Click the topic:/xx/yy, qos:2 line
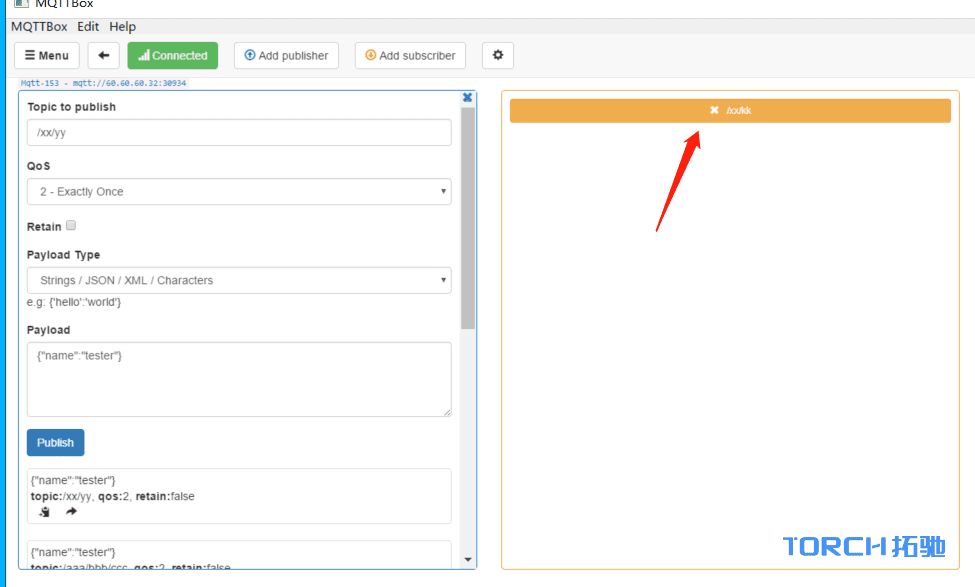 click(x=113, y=496)
